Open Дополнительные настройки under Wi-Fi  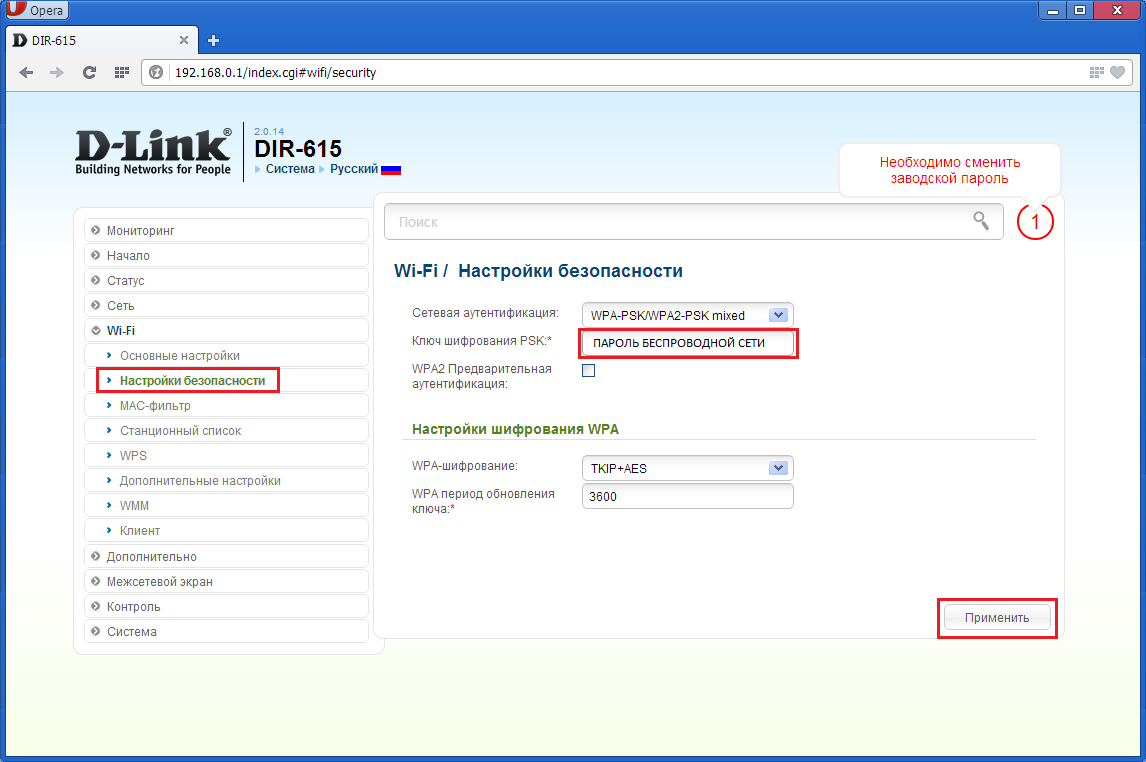(227, 481)
